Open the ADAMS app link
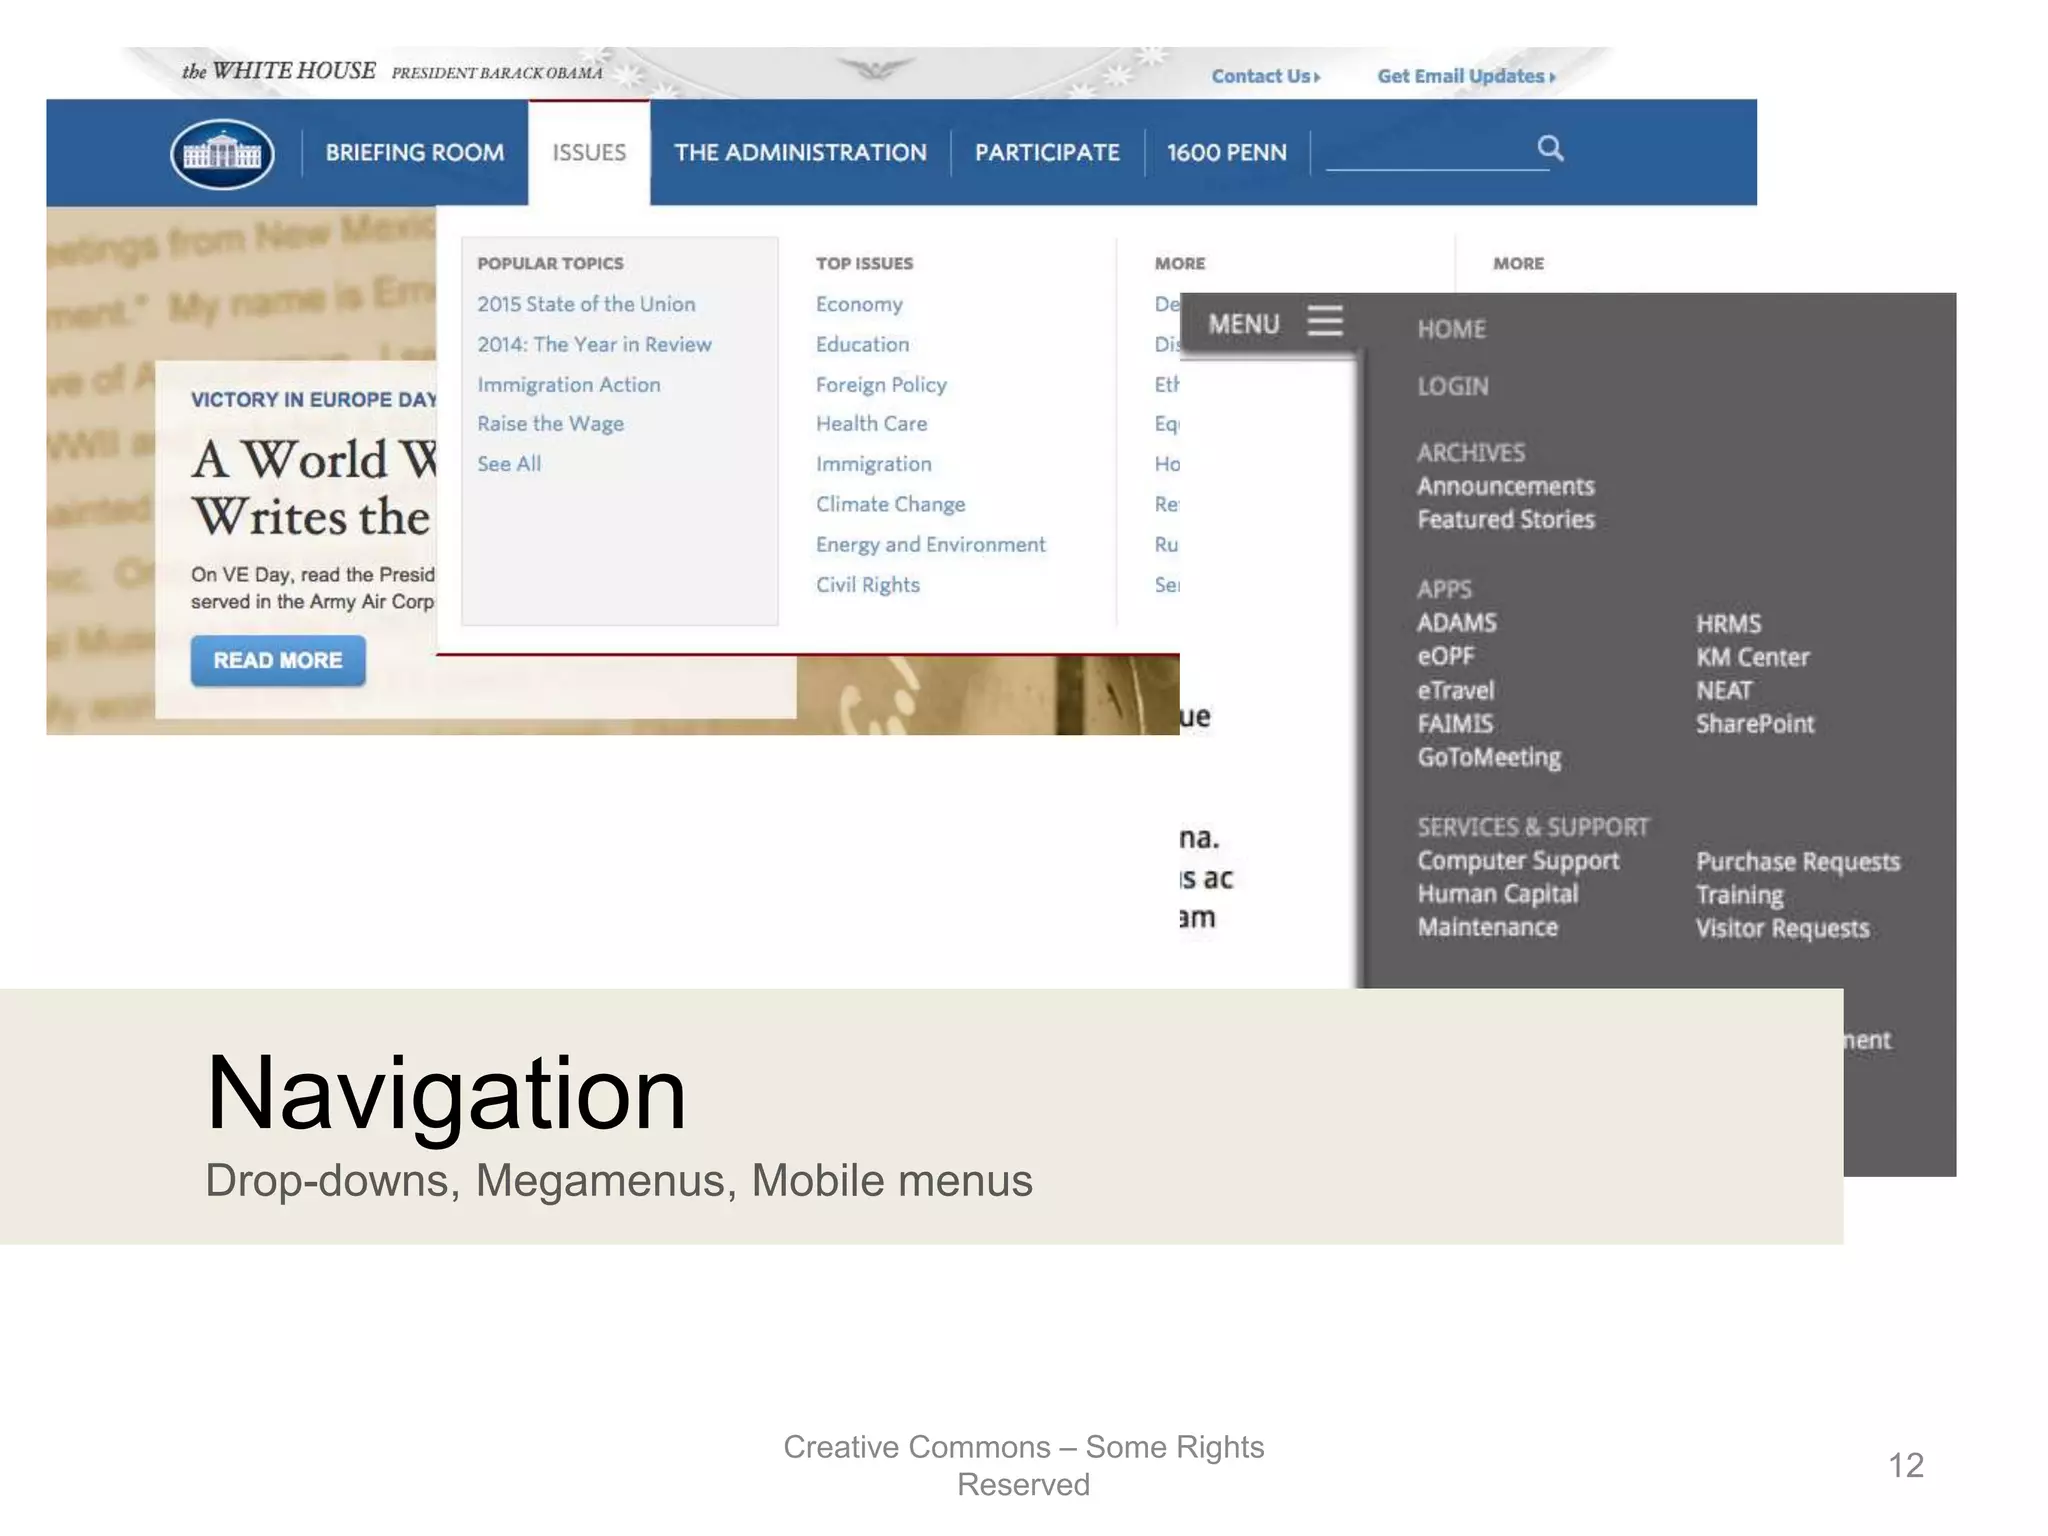 pyautogui.click(x=1456, y=623)
